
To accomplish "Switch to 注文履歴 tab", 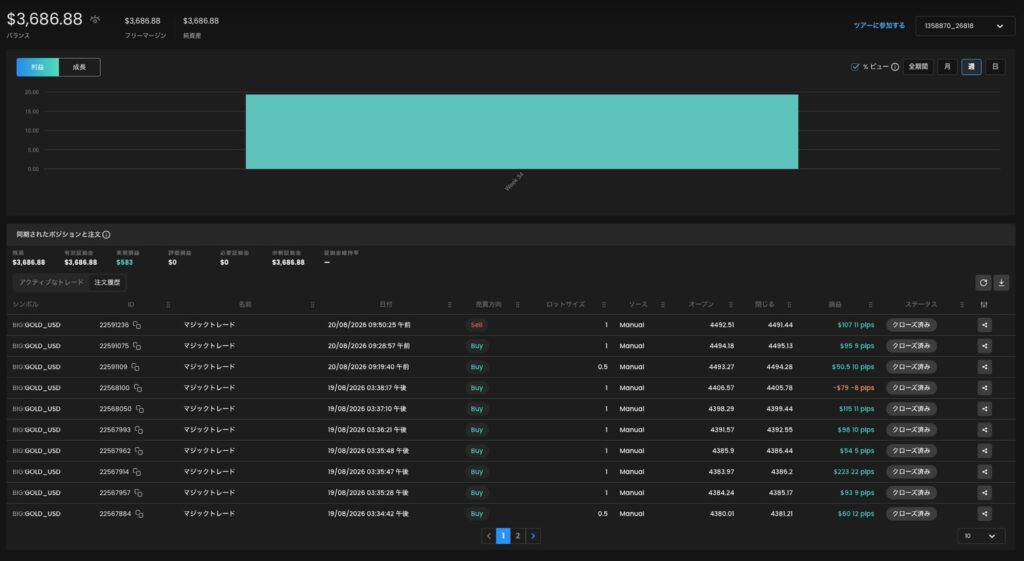I will tap(107, 283).
